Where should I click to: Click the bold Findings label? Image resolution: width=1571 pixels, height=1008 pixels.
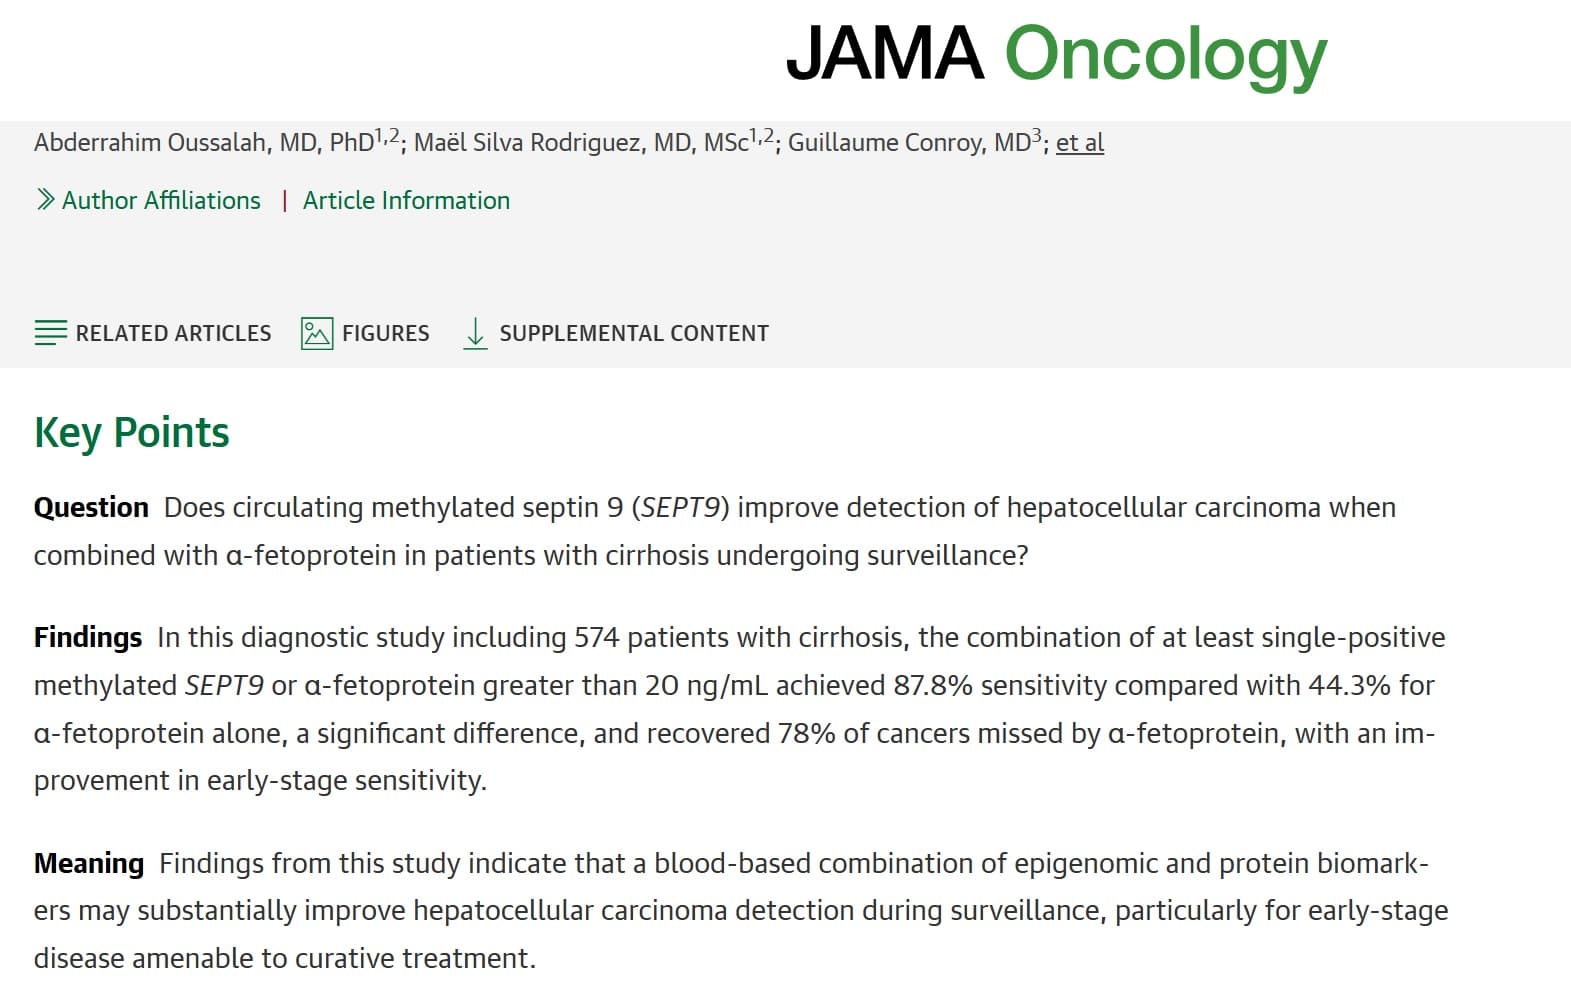[x=88, y=637]
